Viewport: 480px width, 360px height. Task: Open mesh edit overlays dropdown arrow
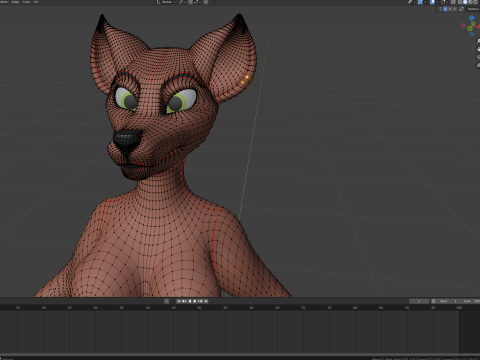(x=447, y=2)
